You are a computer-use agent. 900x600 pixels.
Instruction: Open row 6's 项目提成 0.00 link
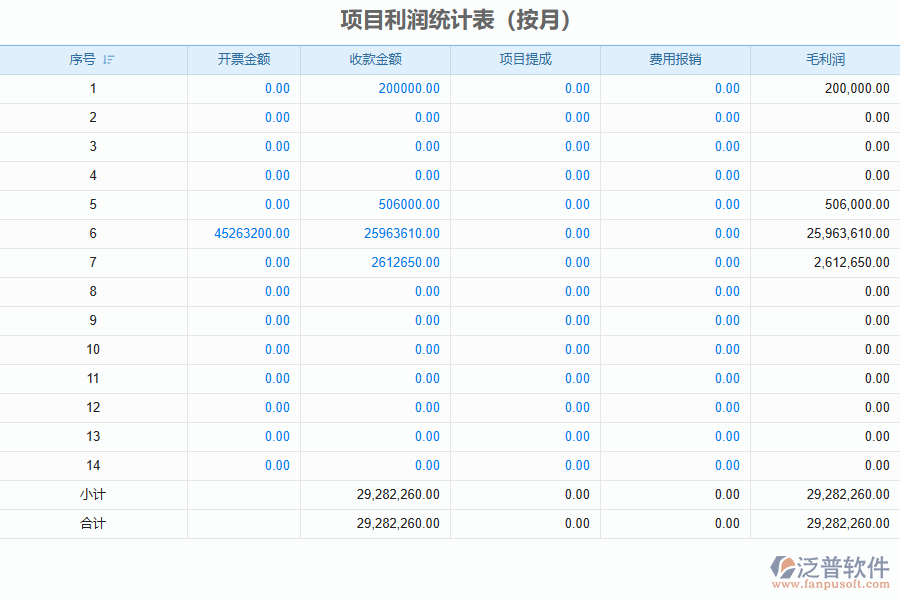click(x=577, y=233)
